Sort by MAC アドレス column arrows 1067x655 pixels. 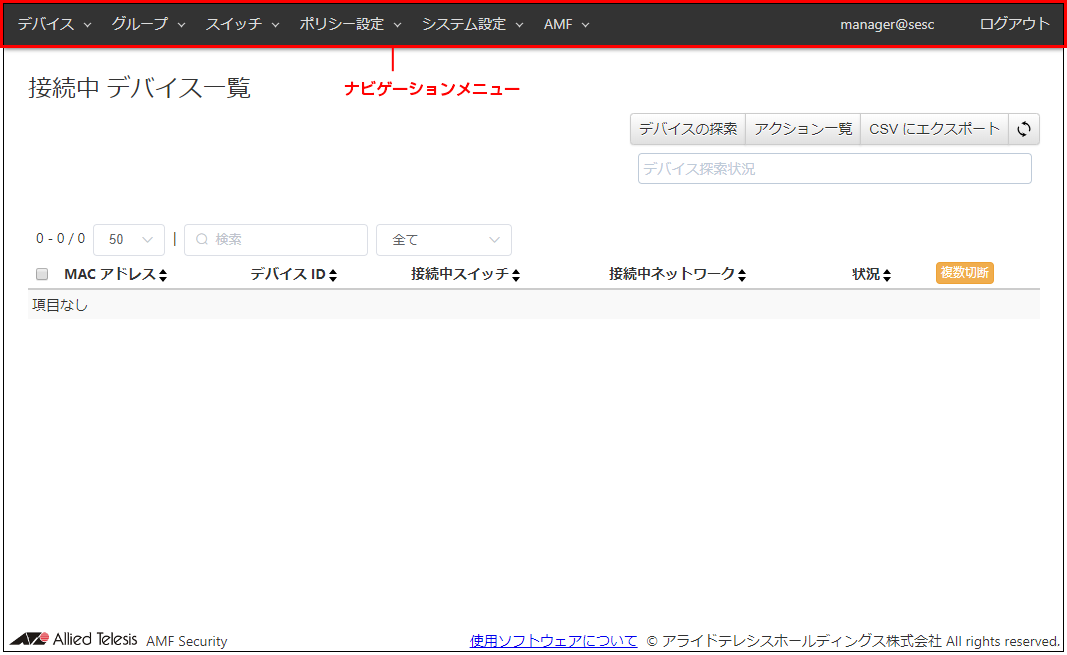163,275
